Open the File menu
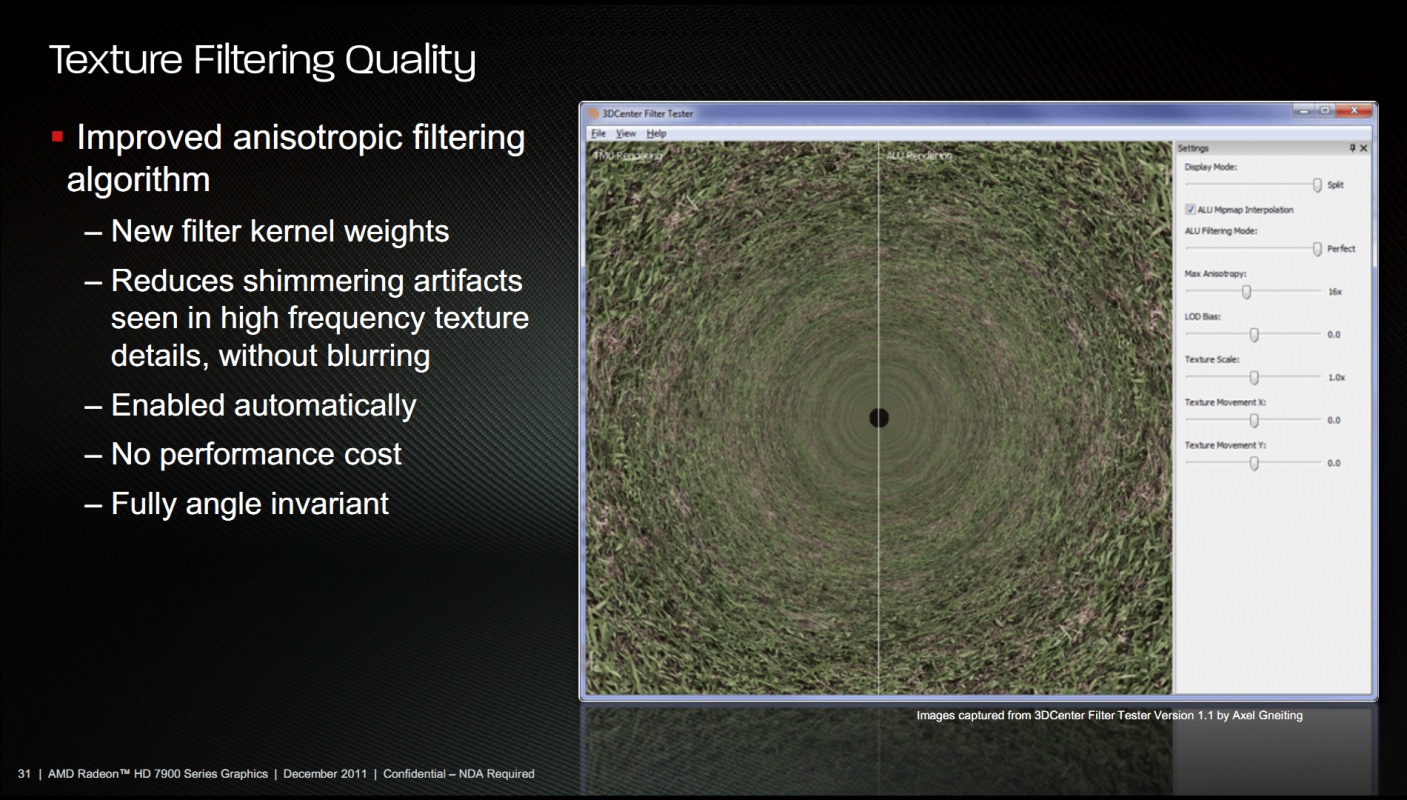This screenshot has height=800, width=1407. (x=598, y=133)
